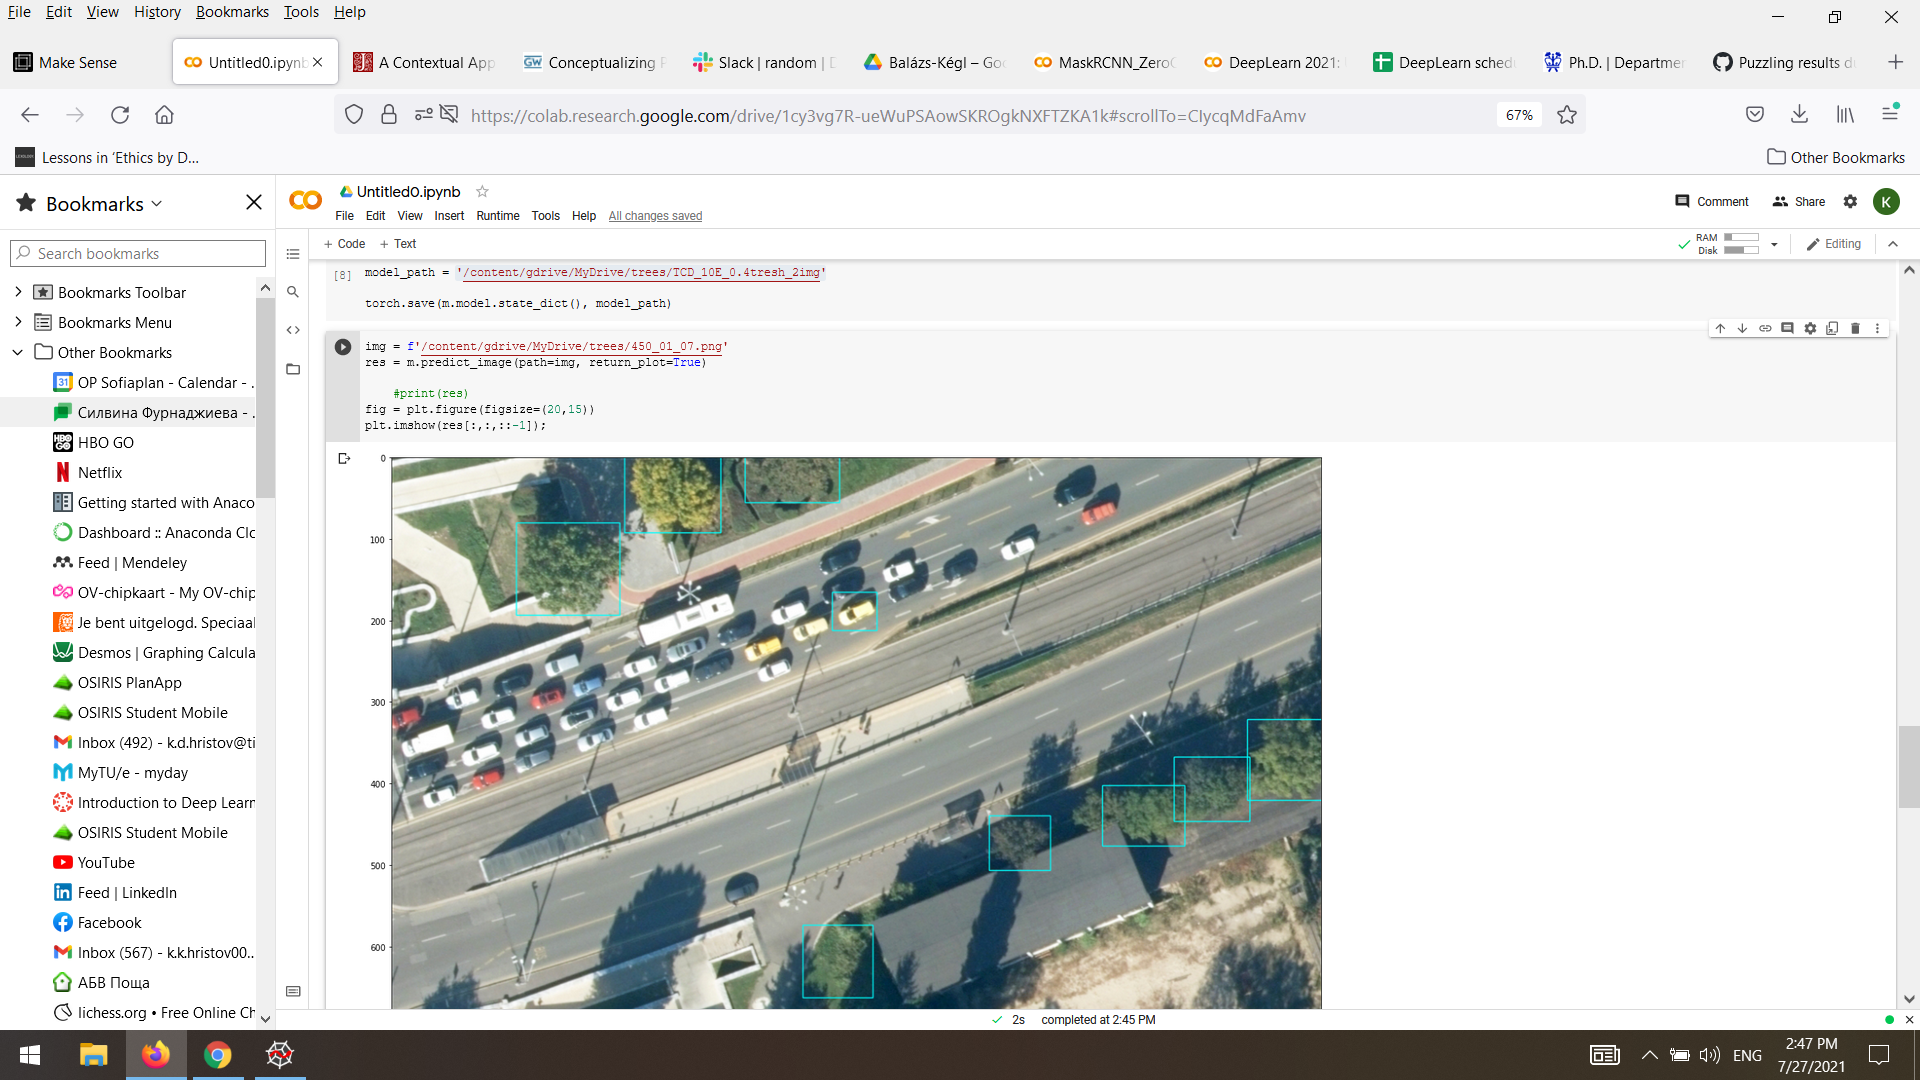The image size is (1920, 1080).
Task: Toggle Enhanced Tracking Protection shield
Action: (x=353, y=115)
